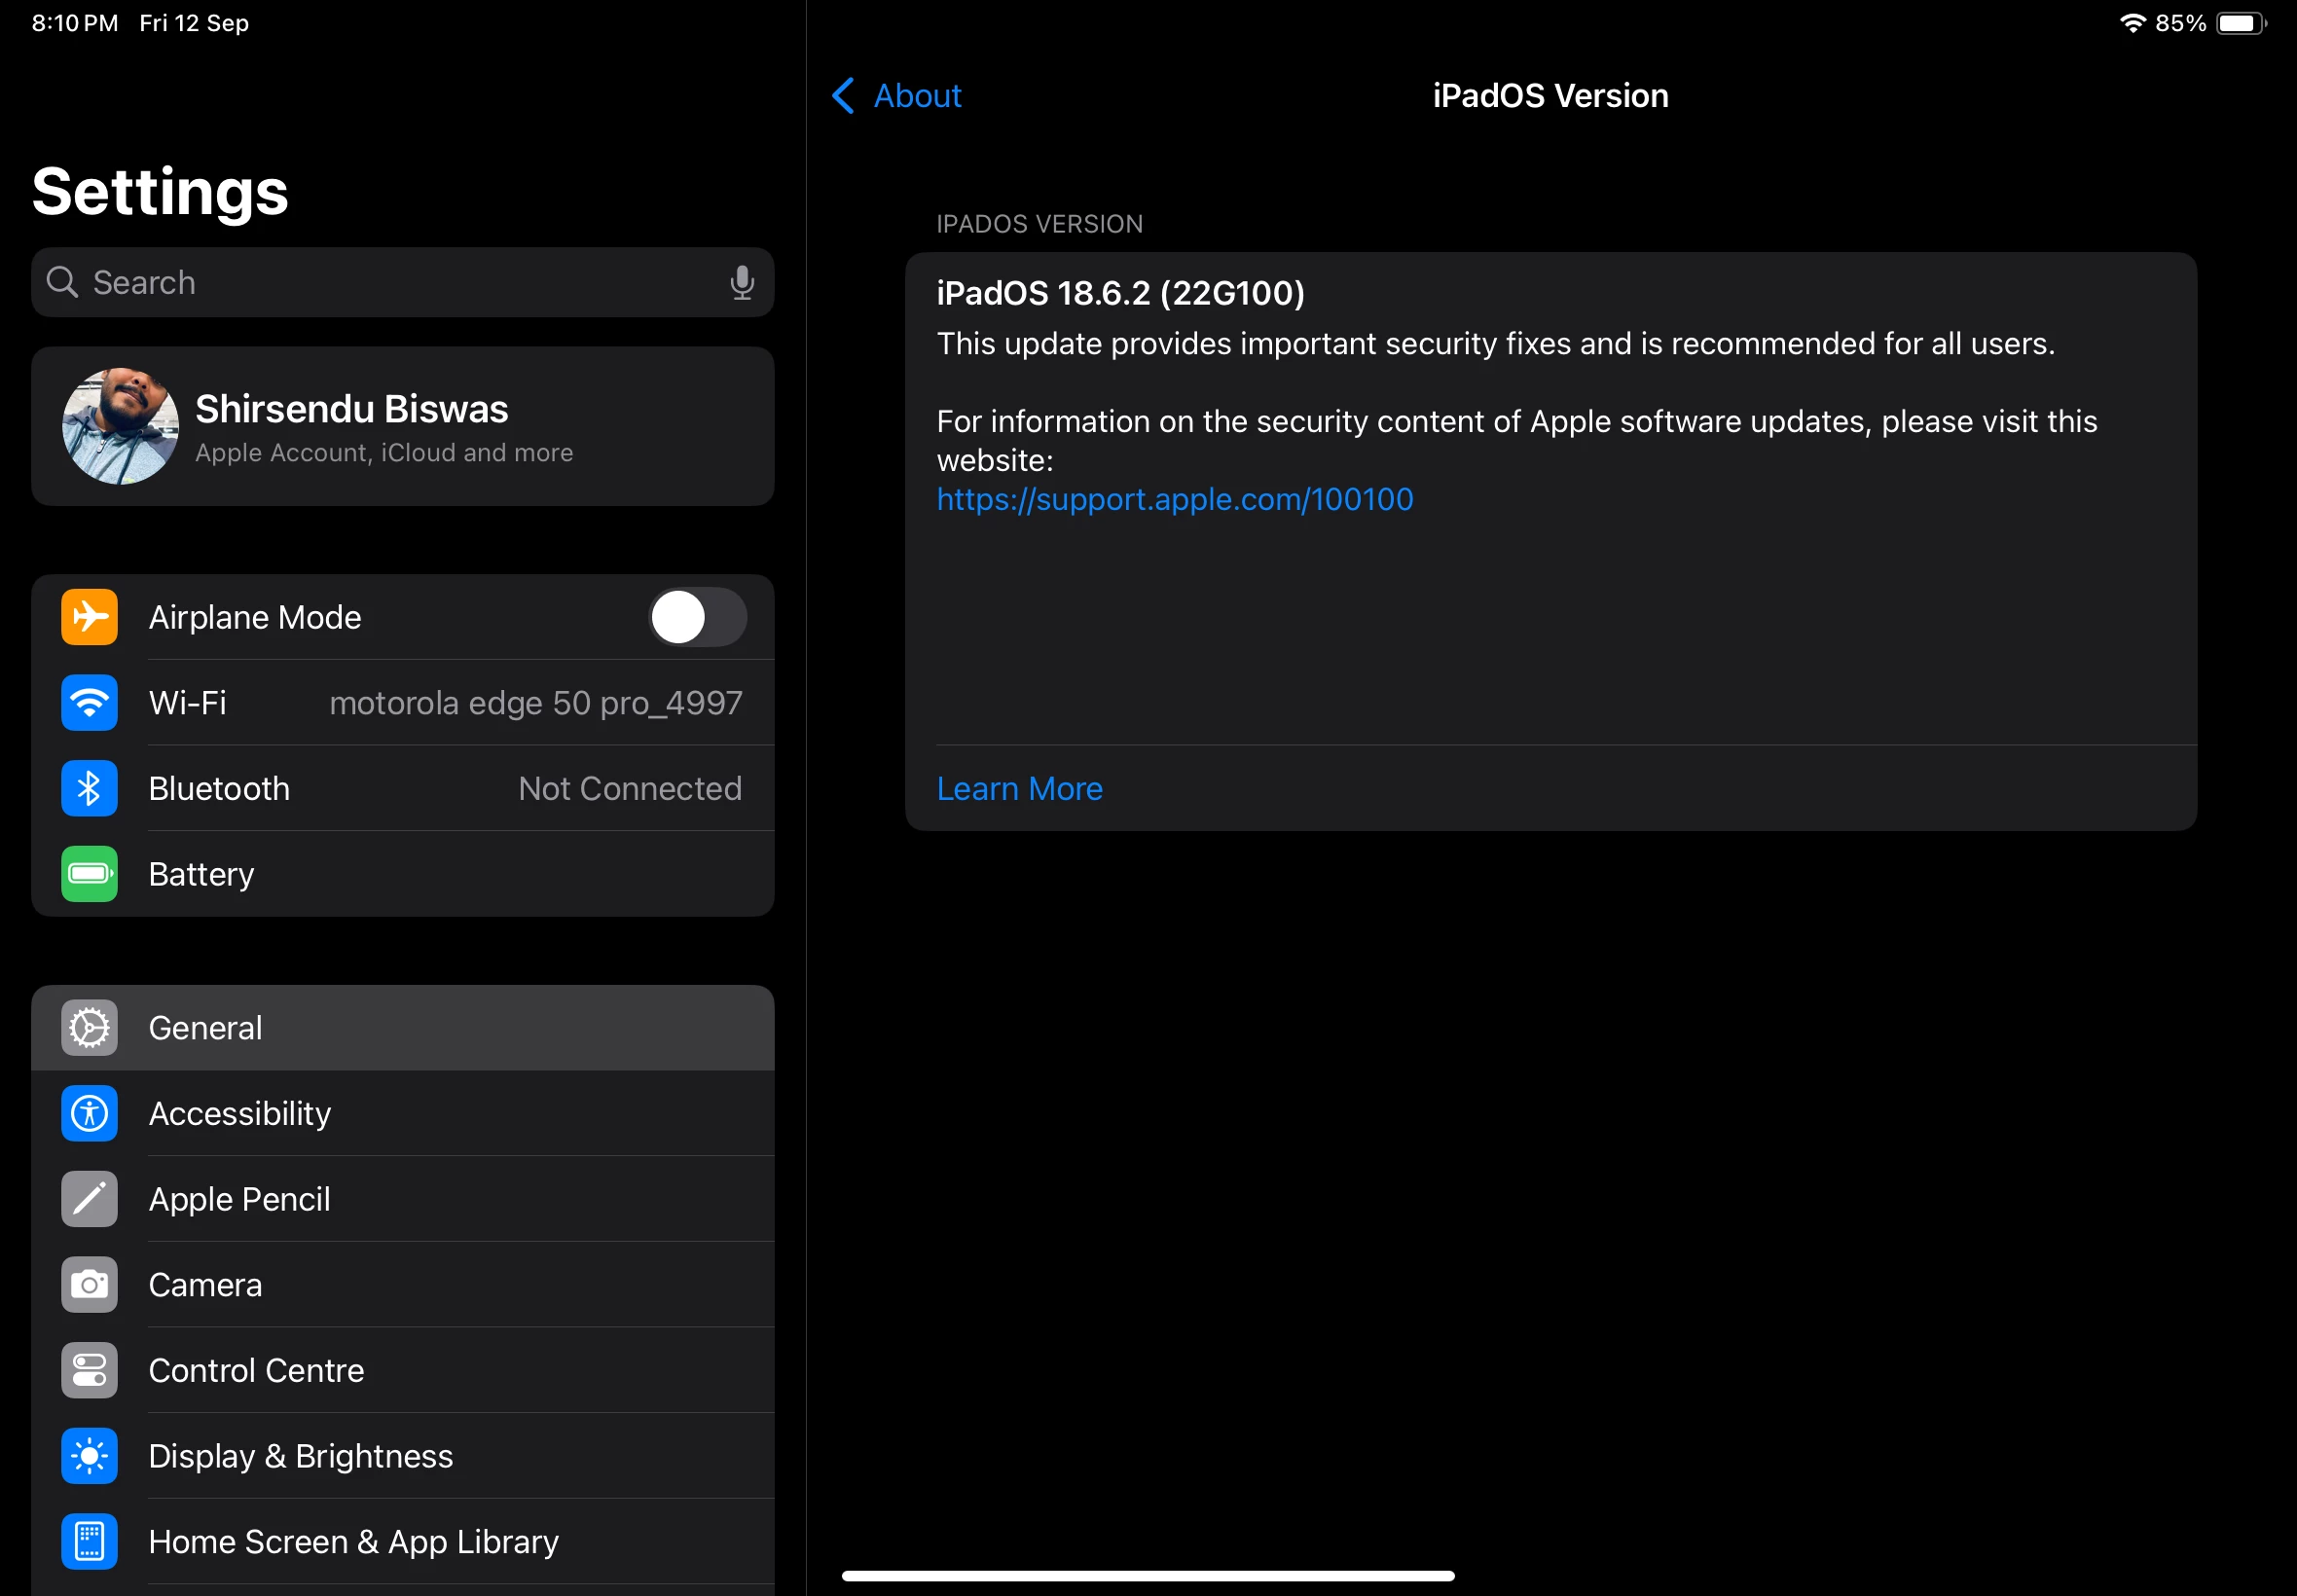2297x1596 pixels.
Task: Tap the Control Centre icon
Action: pos(89,1370)
